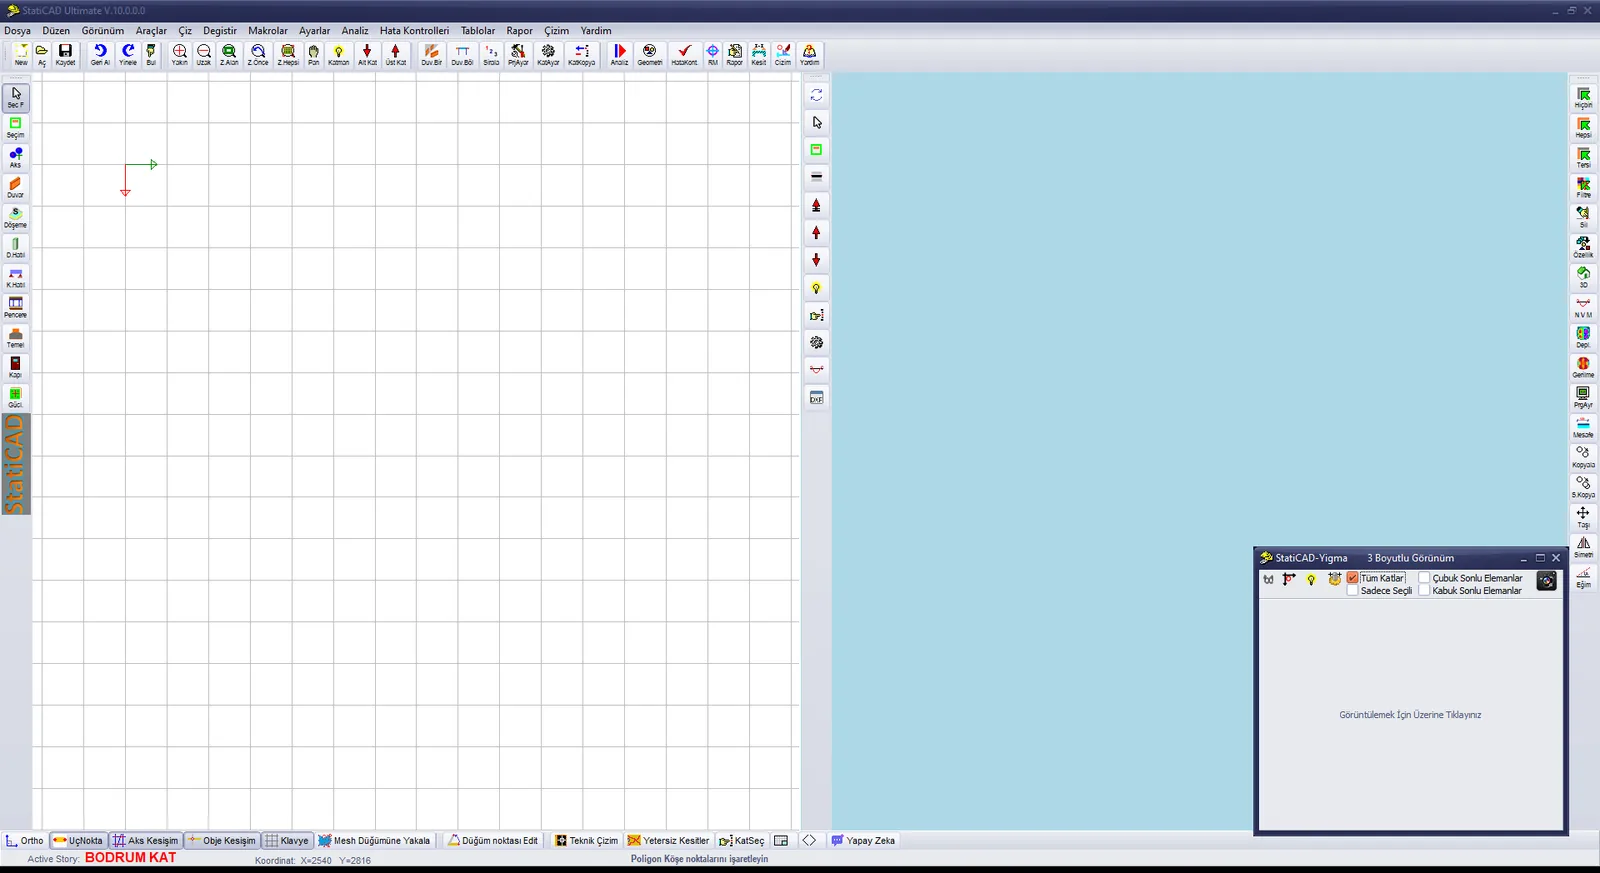Image resolution: width=1600 pixels, height=873 pixels.
Task: Click the Yetersiz Kesitler button
Action: [668, 841]
